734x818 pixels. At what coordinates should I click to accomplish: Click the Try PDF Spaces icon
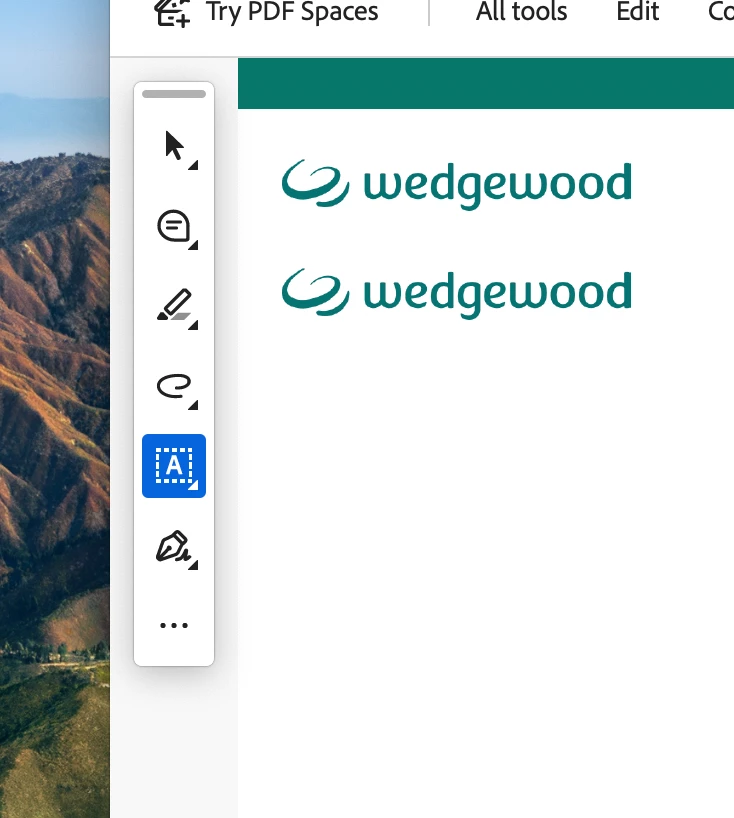click(172, 13)
